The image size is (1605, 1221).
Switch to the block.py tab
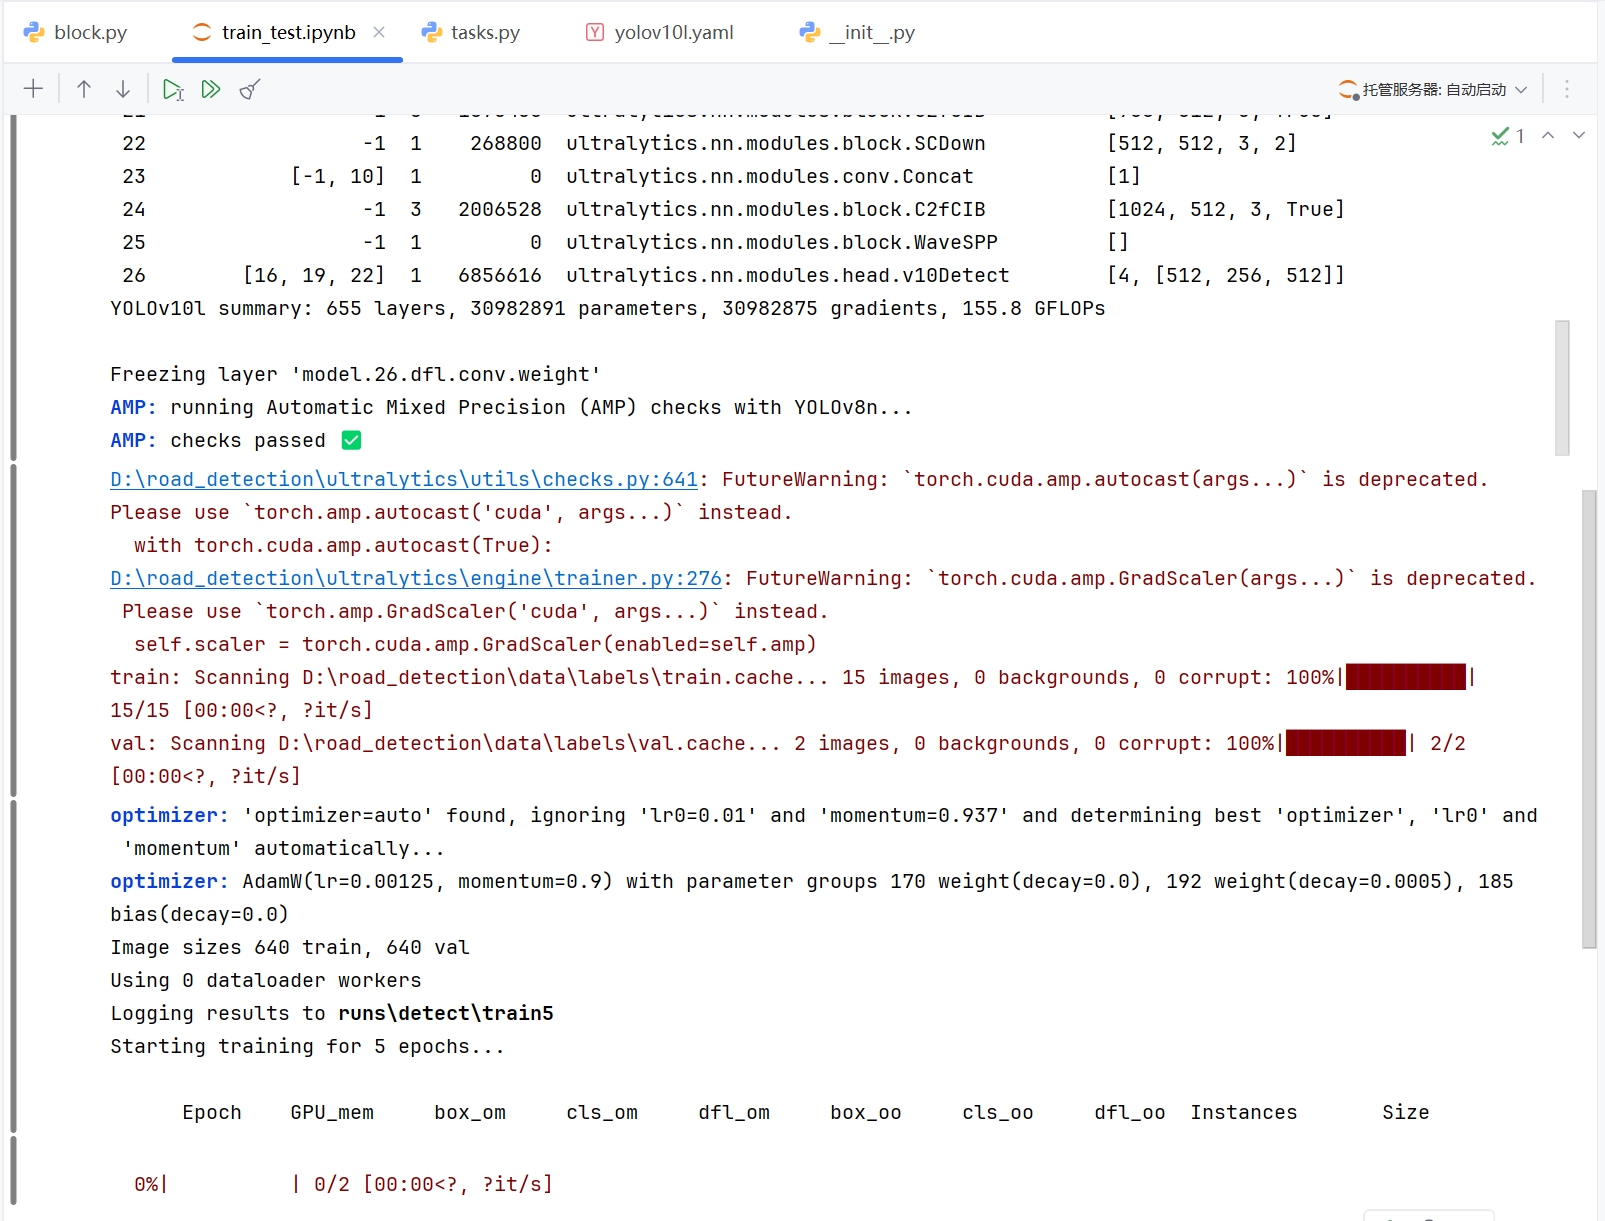tap(76, 32)
